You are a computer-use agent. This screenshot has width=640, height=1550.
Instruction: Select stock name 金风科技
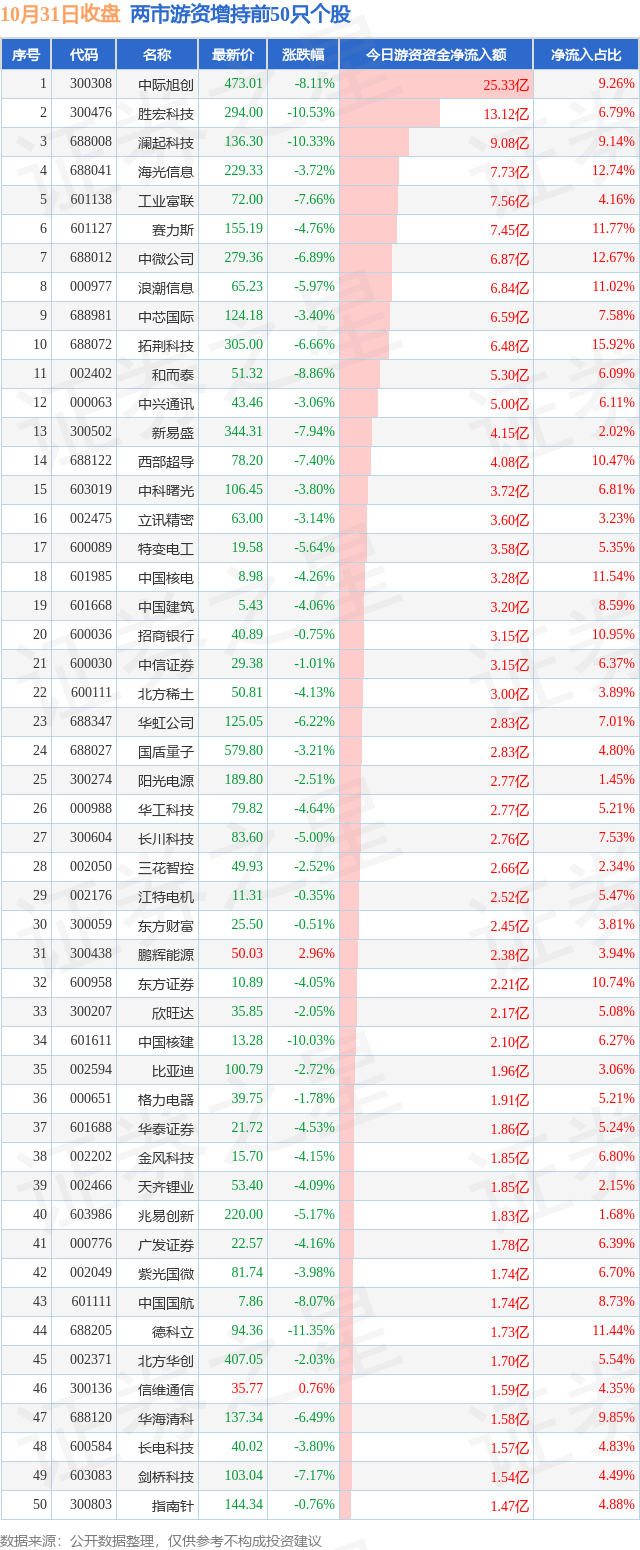166,1158
